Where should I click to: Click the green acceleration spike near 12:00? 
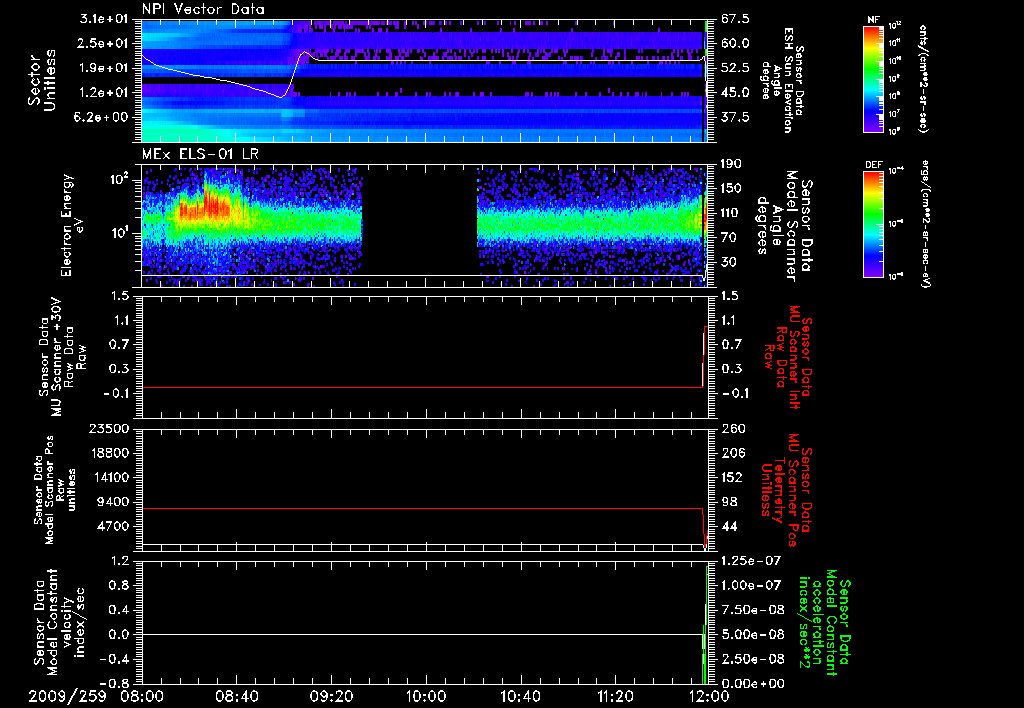[705, 624]
